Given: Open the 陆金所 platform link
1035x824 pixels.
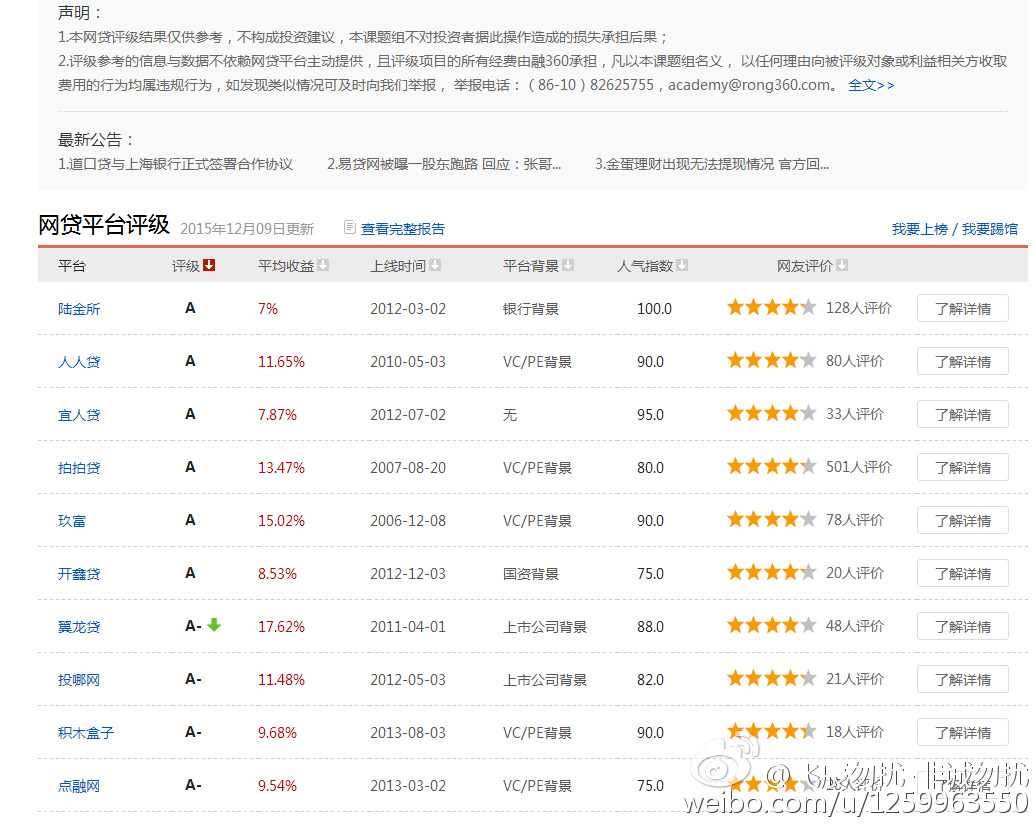Looking at the screenshot, I should tap(79, 309).
